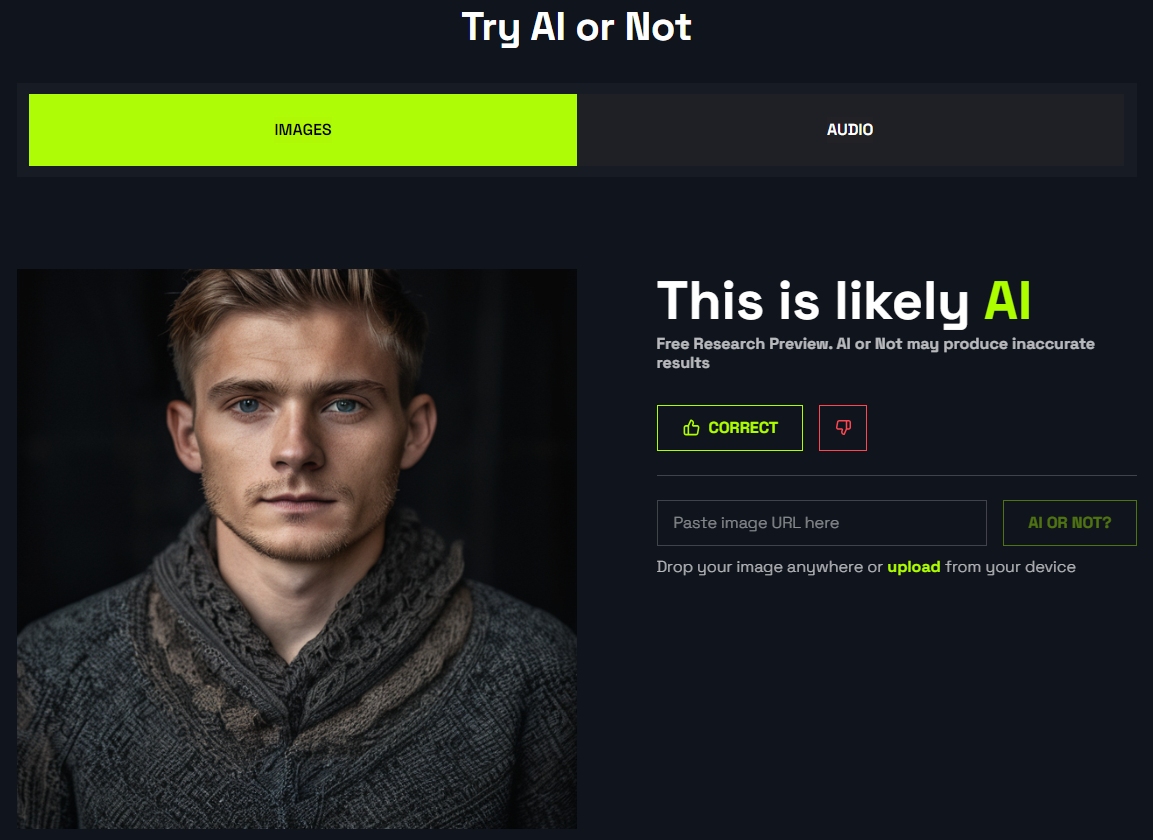
Task: Click the from your device text
Action: click(1010, 567)
